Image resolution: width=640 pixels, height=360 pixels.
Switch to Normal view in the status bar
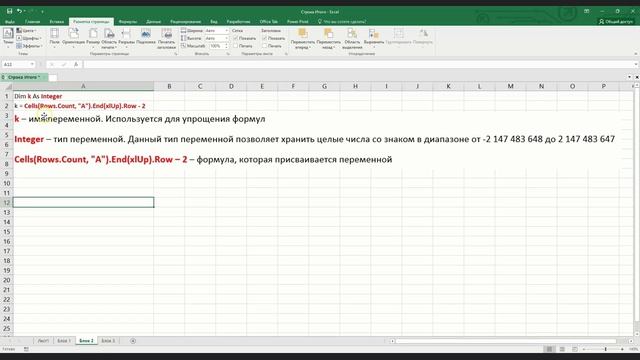(x=549, y=349)
